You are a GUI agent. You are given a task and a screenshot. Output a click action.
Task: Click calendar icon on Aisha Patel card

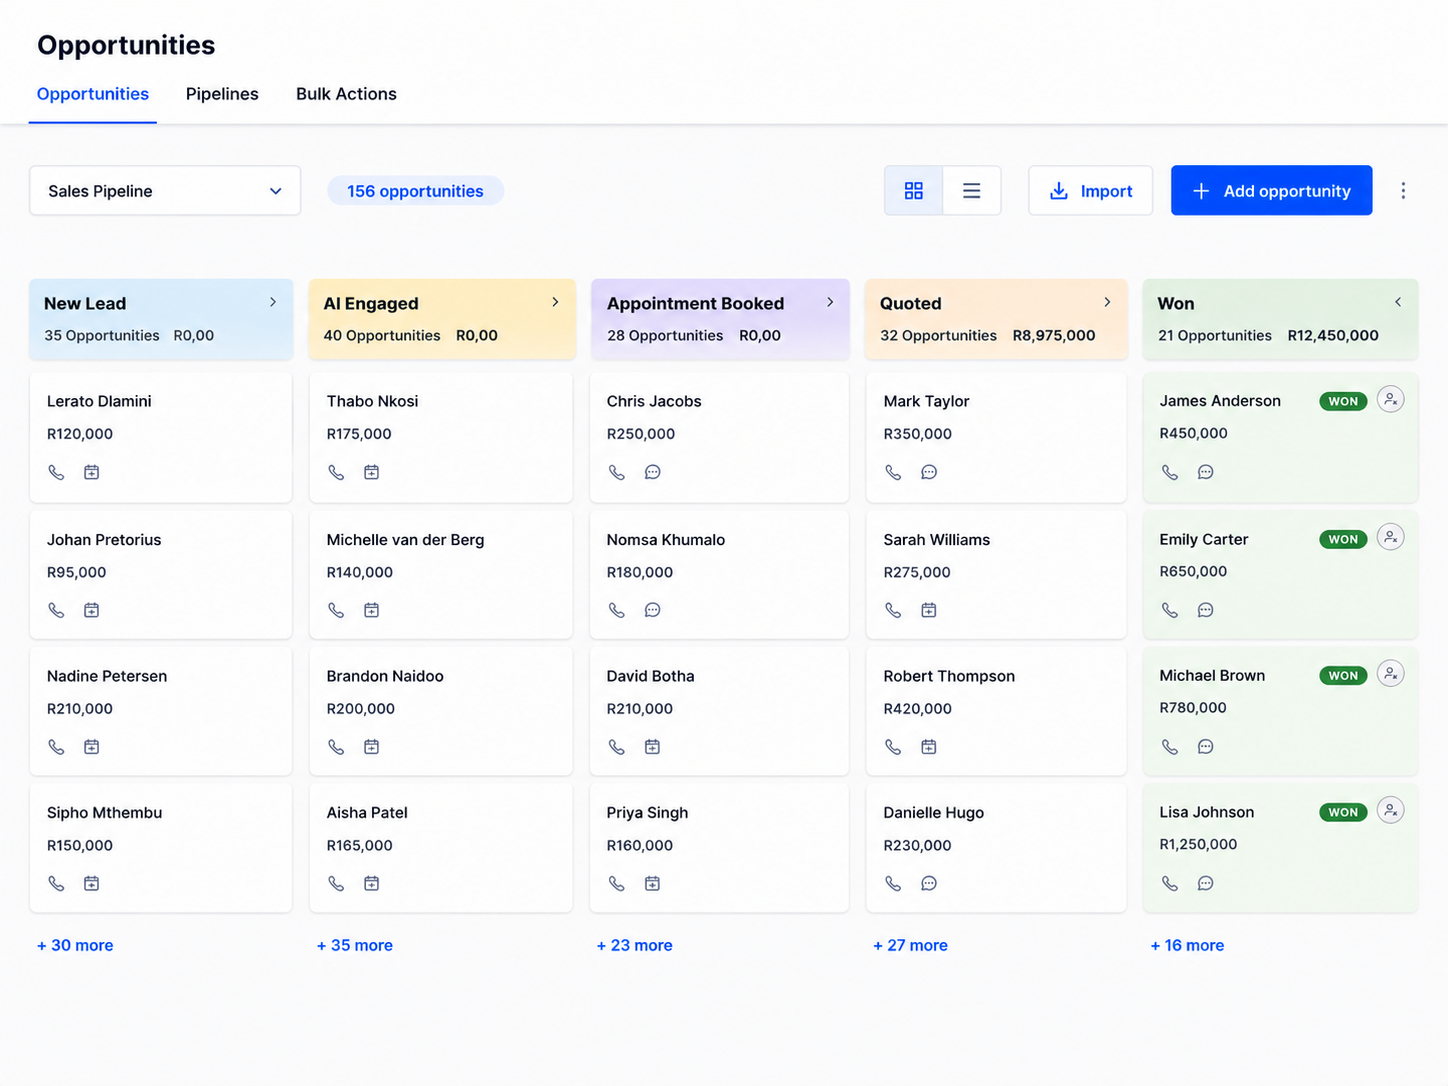pyautogui.click(x=371, y=883)
